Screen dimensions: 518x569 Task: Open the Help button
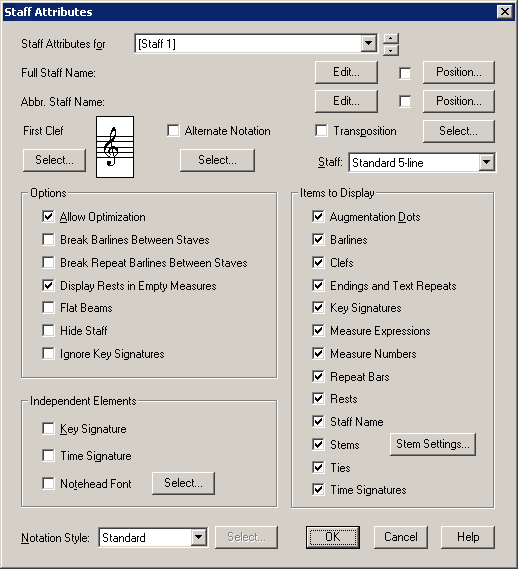click(468, 537)
